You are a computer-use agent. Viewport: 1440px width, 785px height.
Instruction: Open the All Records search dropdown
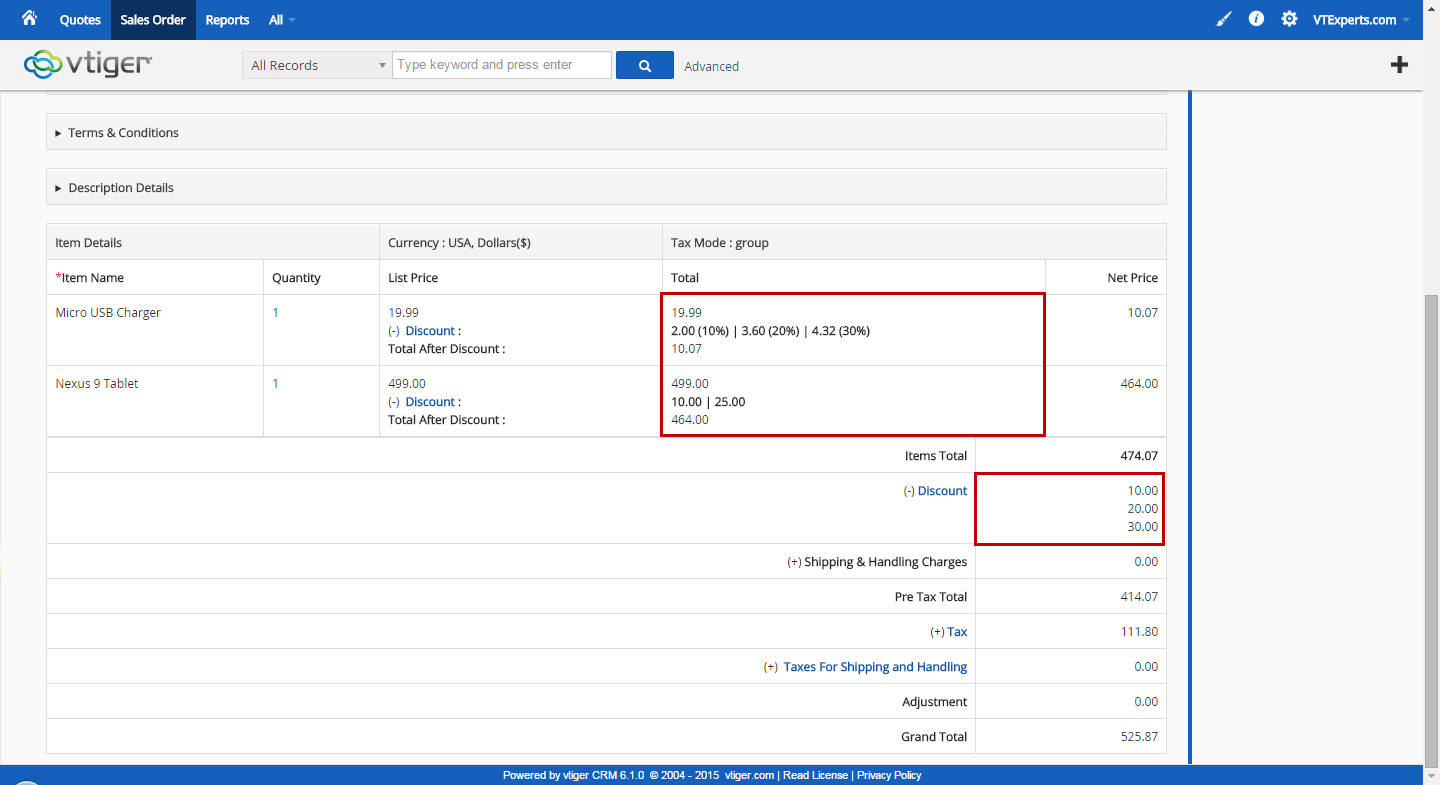tap(317, 65)
